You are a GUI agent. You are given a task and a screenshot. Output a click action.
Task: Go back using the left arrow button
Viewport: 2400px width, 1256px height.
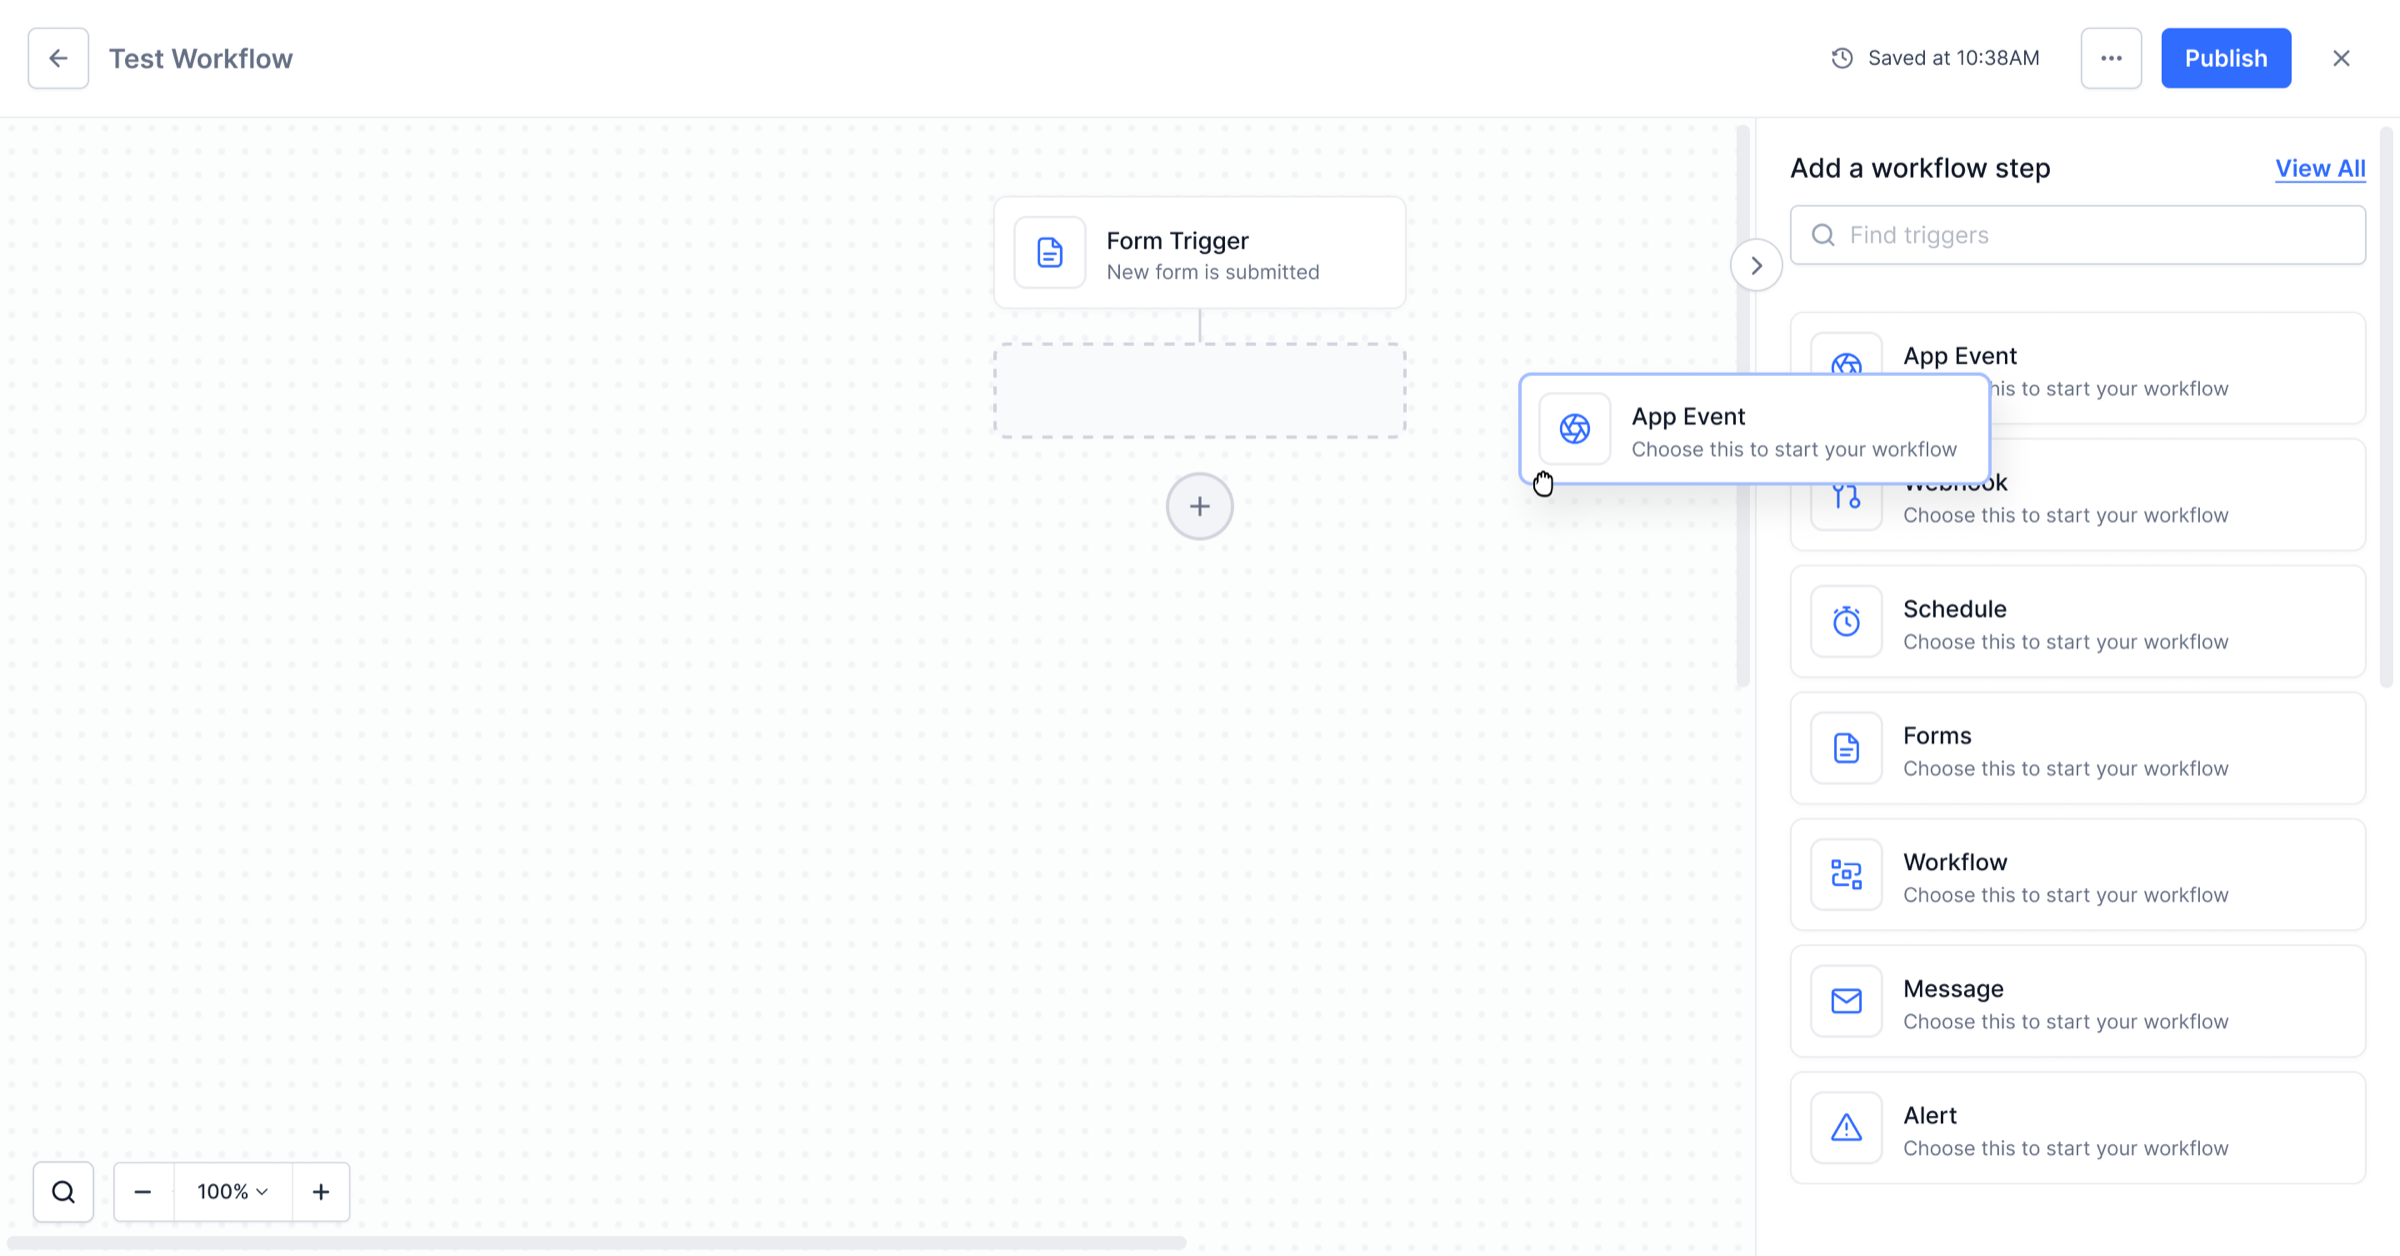coord(58,58)
